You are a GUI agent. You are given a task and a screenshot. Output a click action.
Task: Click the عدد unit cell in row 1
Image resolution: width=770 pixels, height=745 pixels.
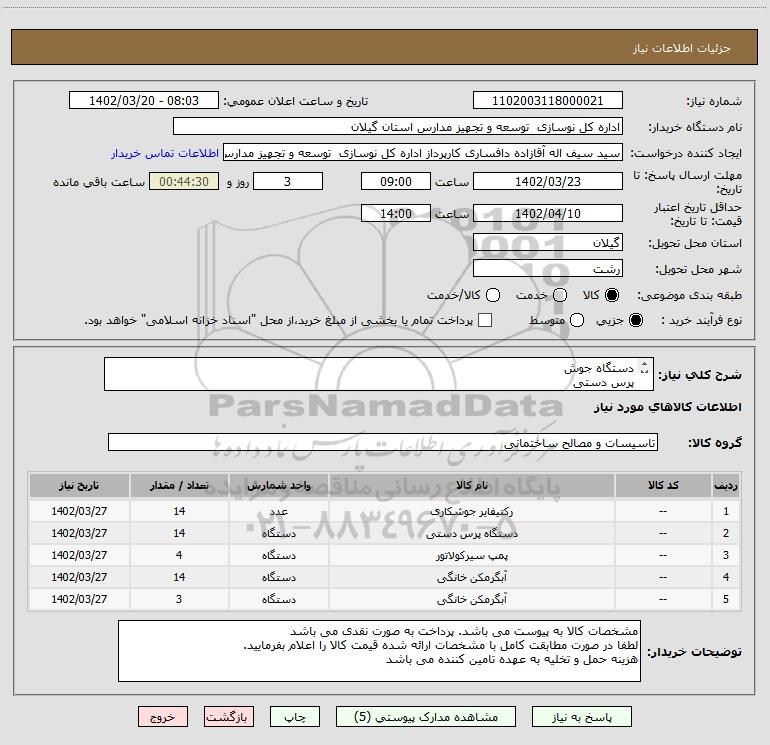click(x=278, y=511)
